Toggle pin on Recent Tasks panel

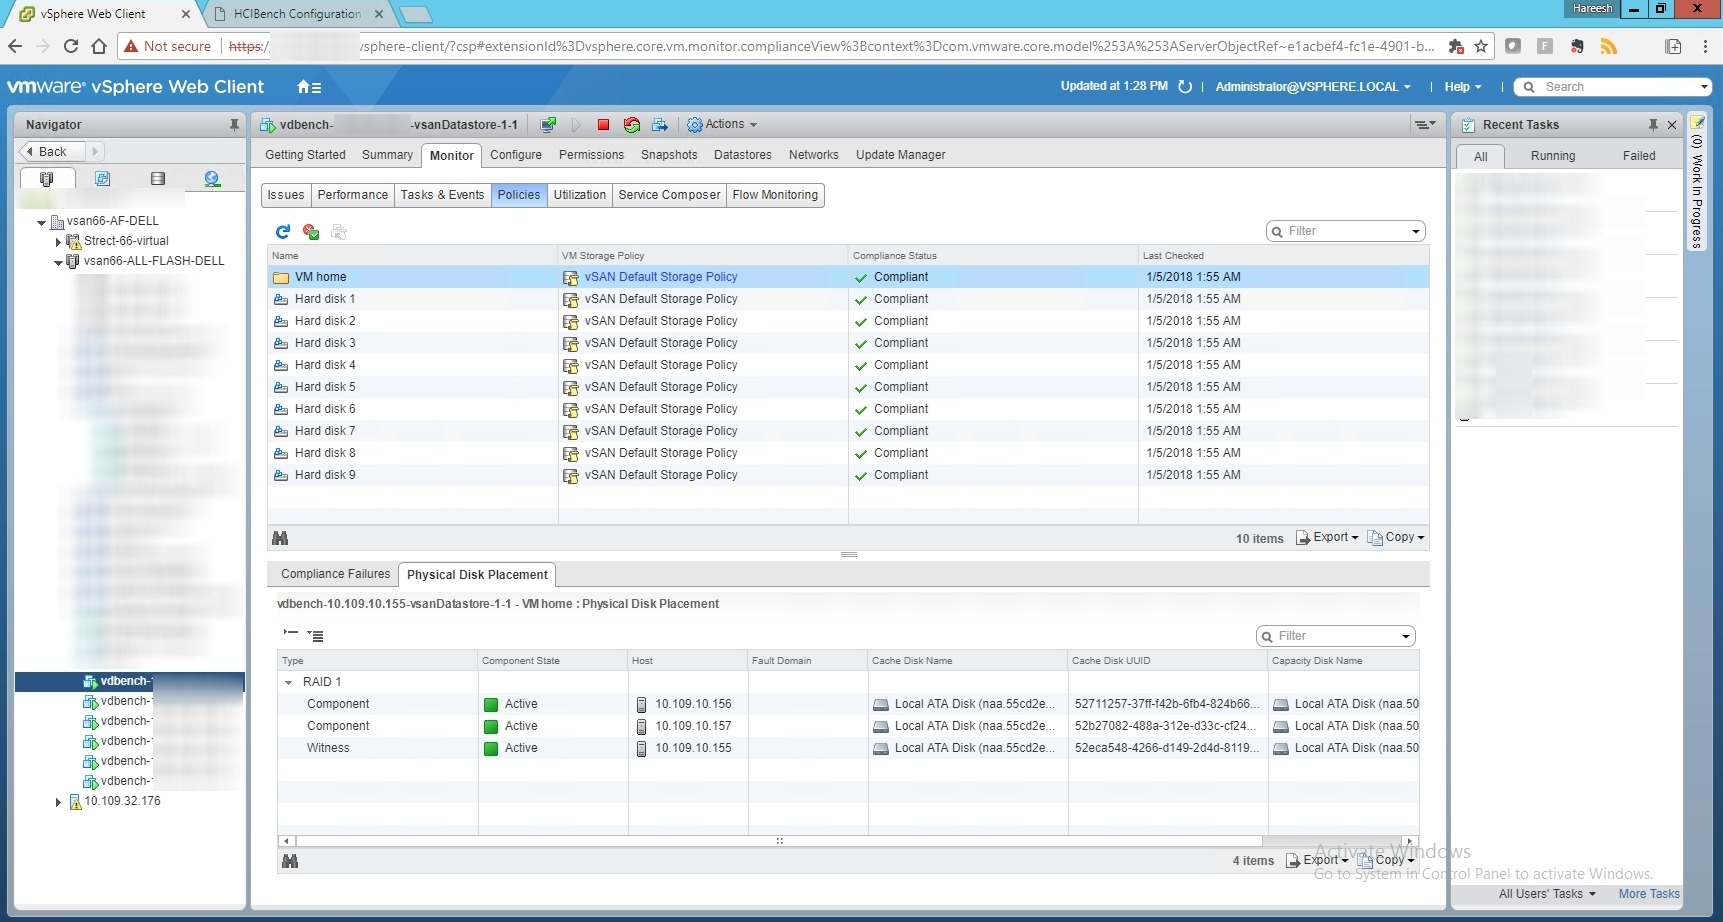point(1653,125)
